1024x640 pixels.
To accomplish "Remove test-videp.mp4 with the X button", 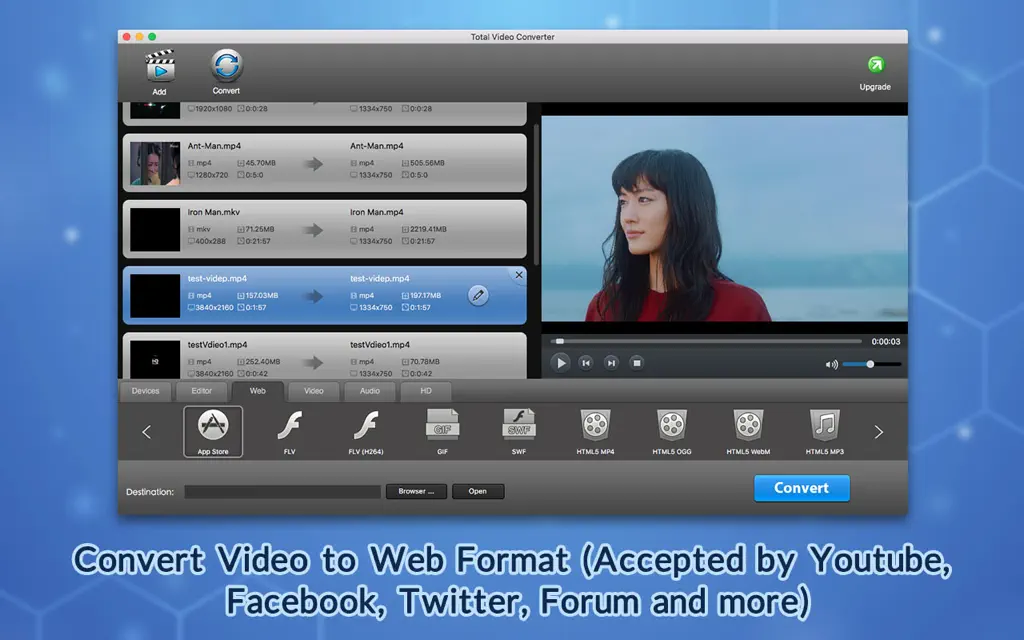I will tap(518, 274).
